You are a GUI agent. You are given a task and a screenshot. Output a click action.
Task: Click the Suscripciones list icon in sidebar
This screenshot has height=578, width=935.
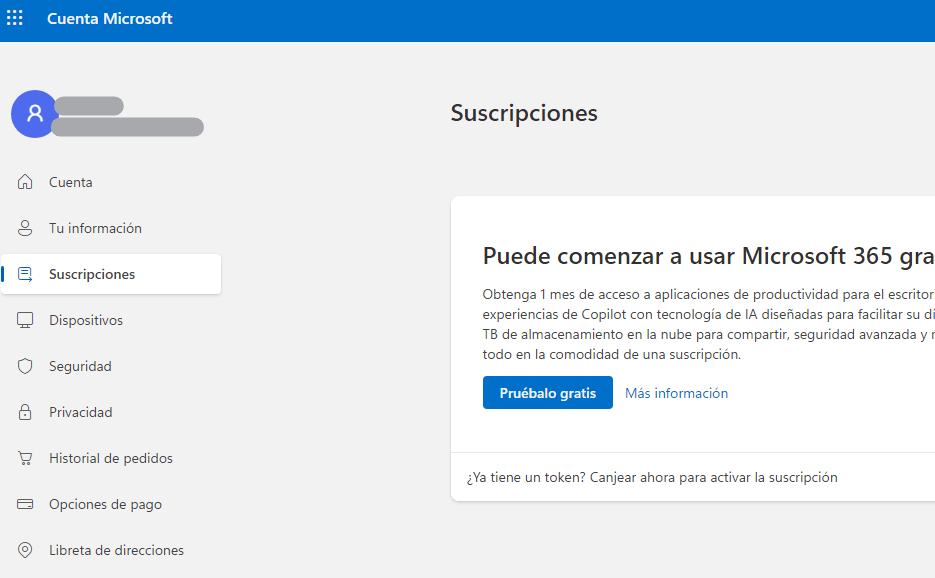click(x=25, y=274)
